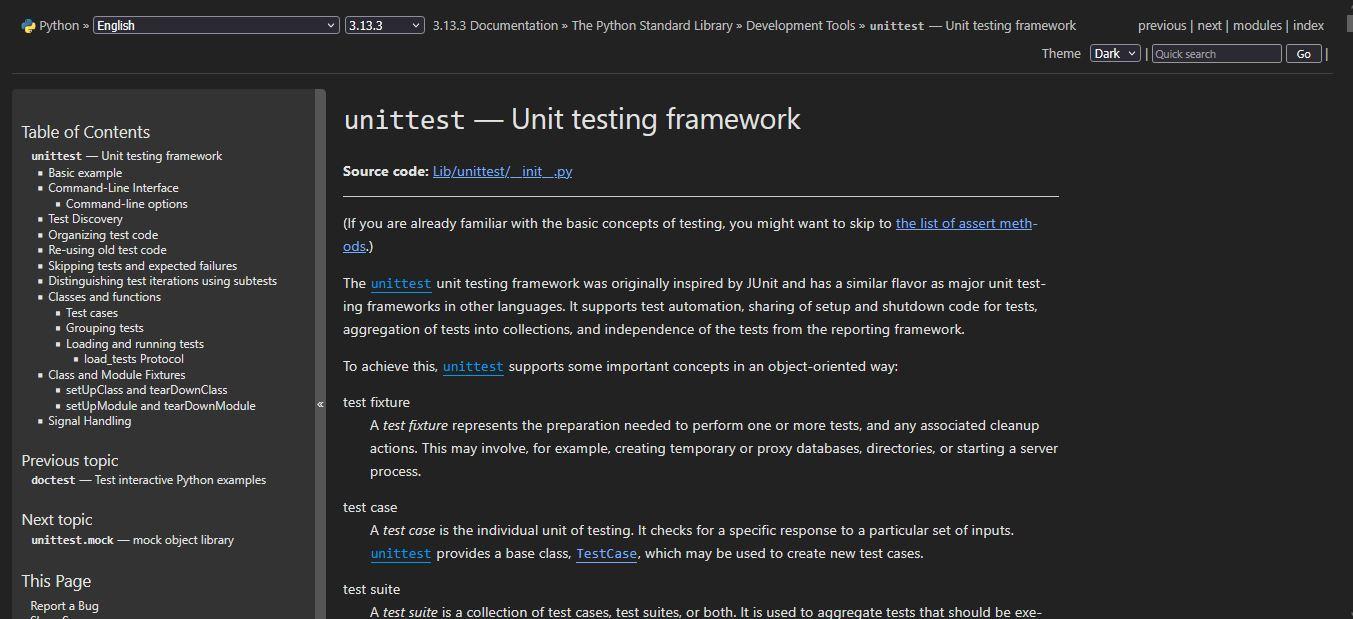
Task: Click the Python breadcrumb link
Action: 59,26
